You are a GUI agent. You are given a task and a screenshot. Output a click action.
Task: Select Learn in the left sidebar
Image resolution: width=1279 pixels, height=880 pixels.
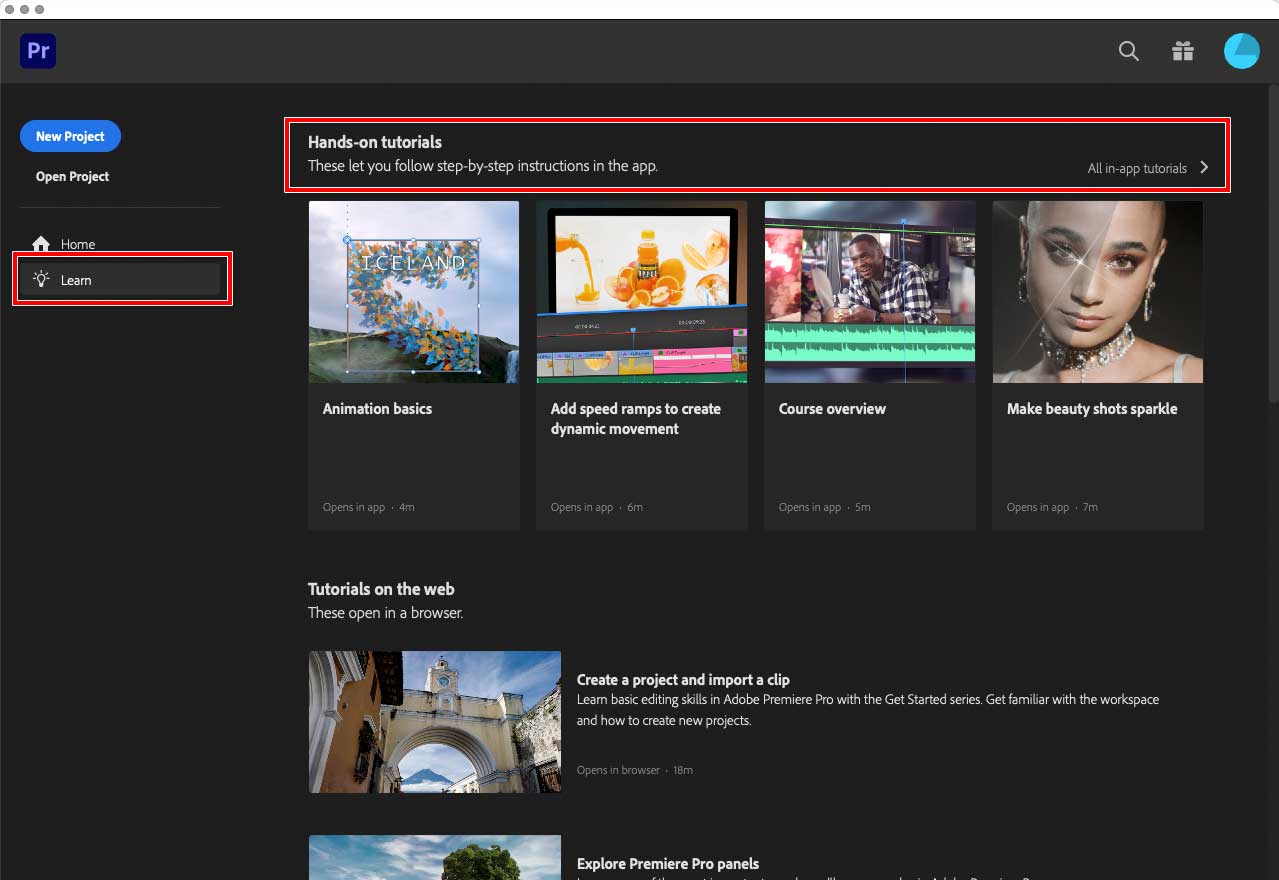click(76, 280)
